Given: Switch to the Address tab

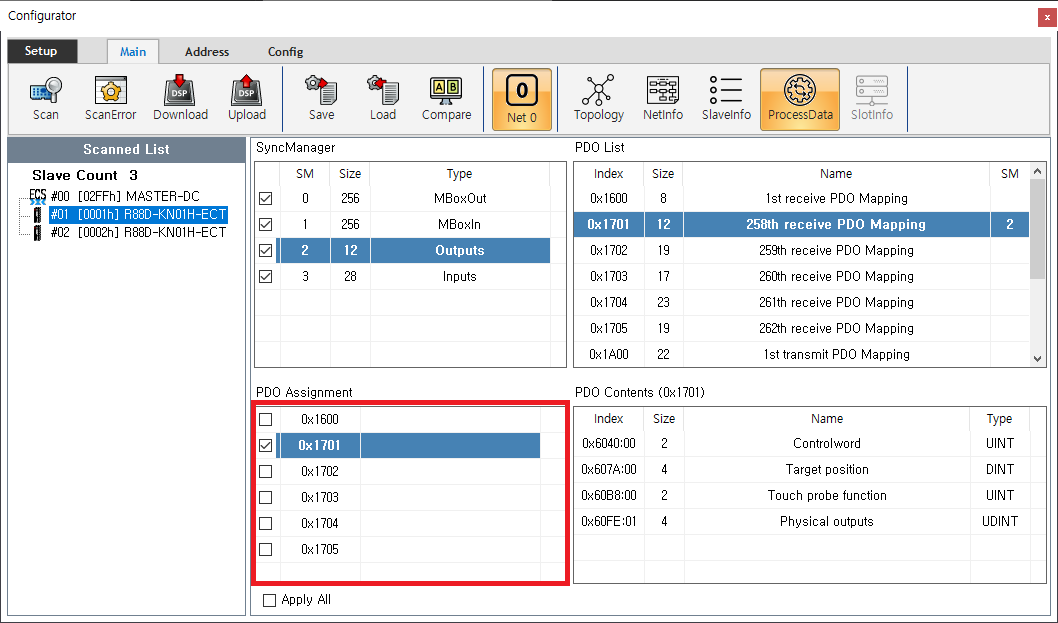Looking at the screenshot, I should [207, 52].
